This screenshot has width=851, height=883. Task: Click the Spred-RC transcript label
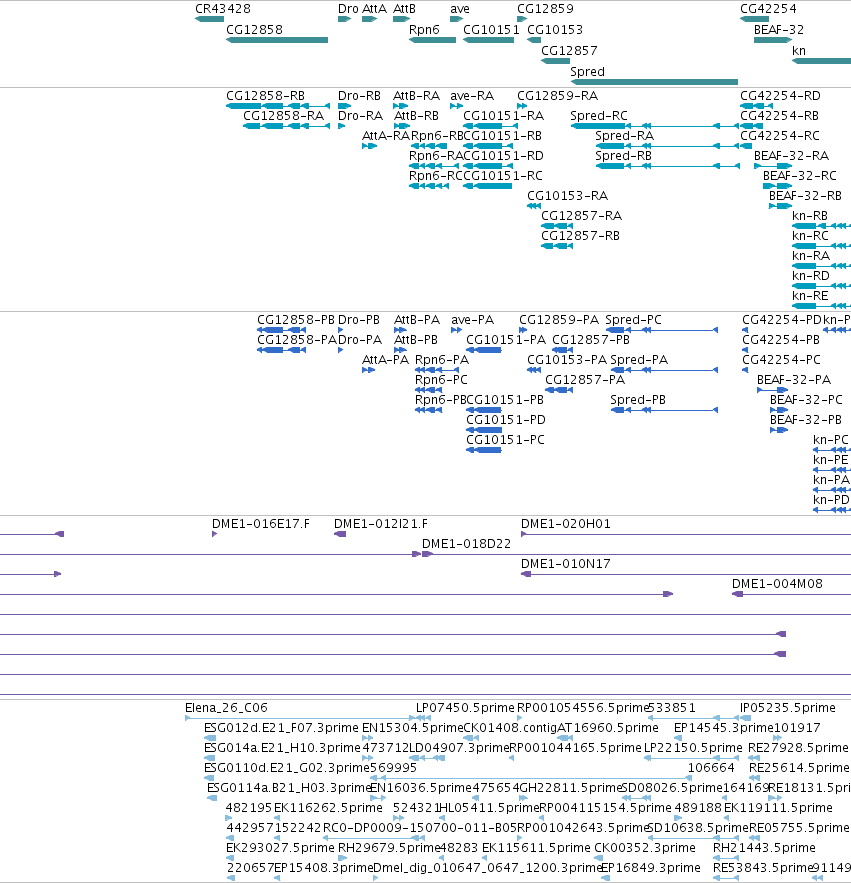pos(599,116)
